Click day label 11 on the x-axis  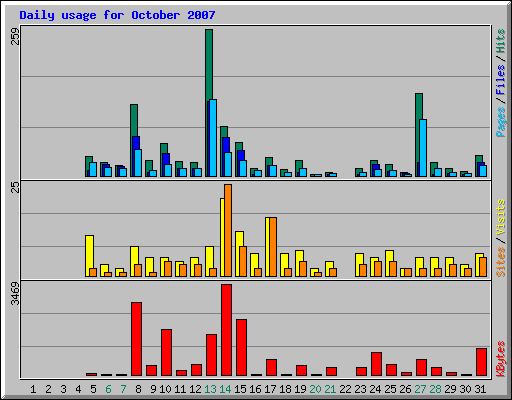coord(180,389)
